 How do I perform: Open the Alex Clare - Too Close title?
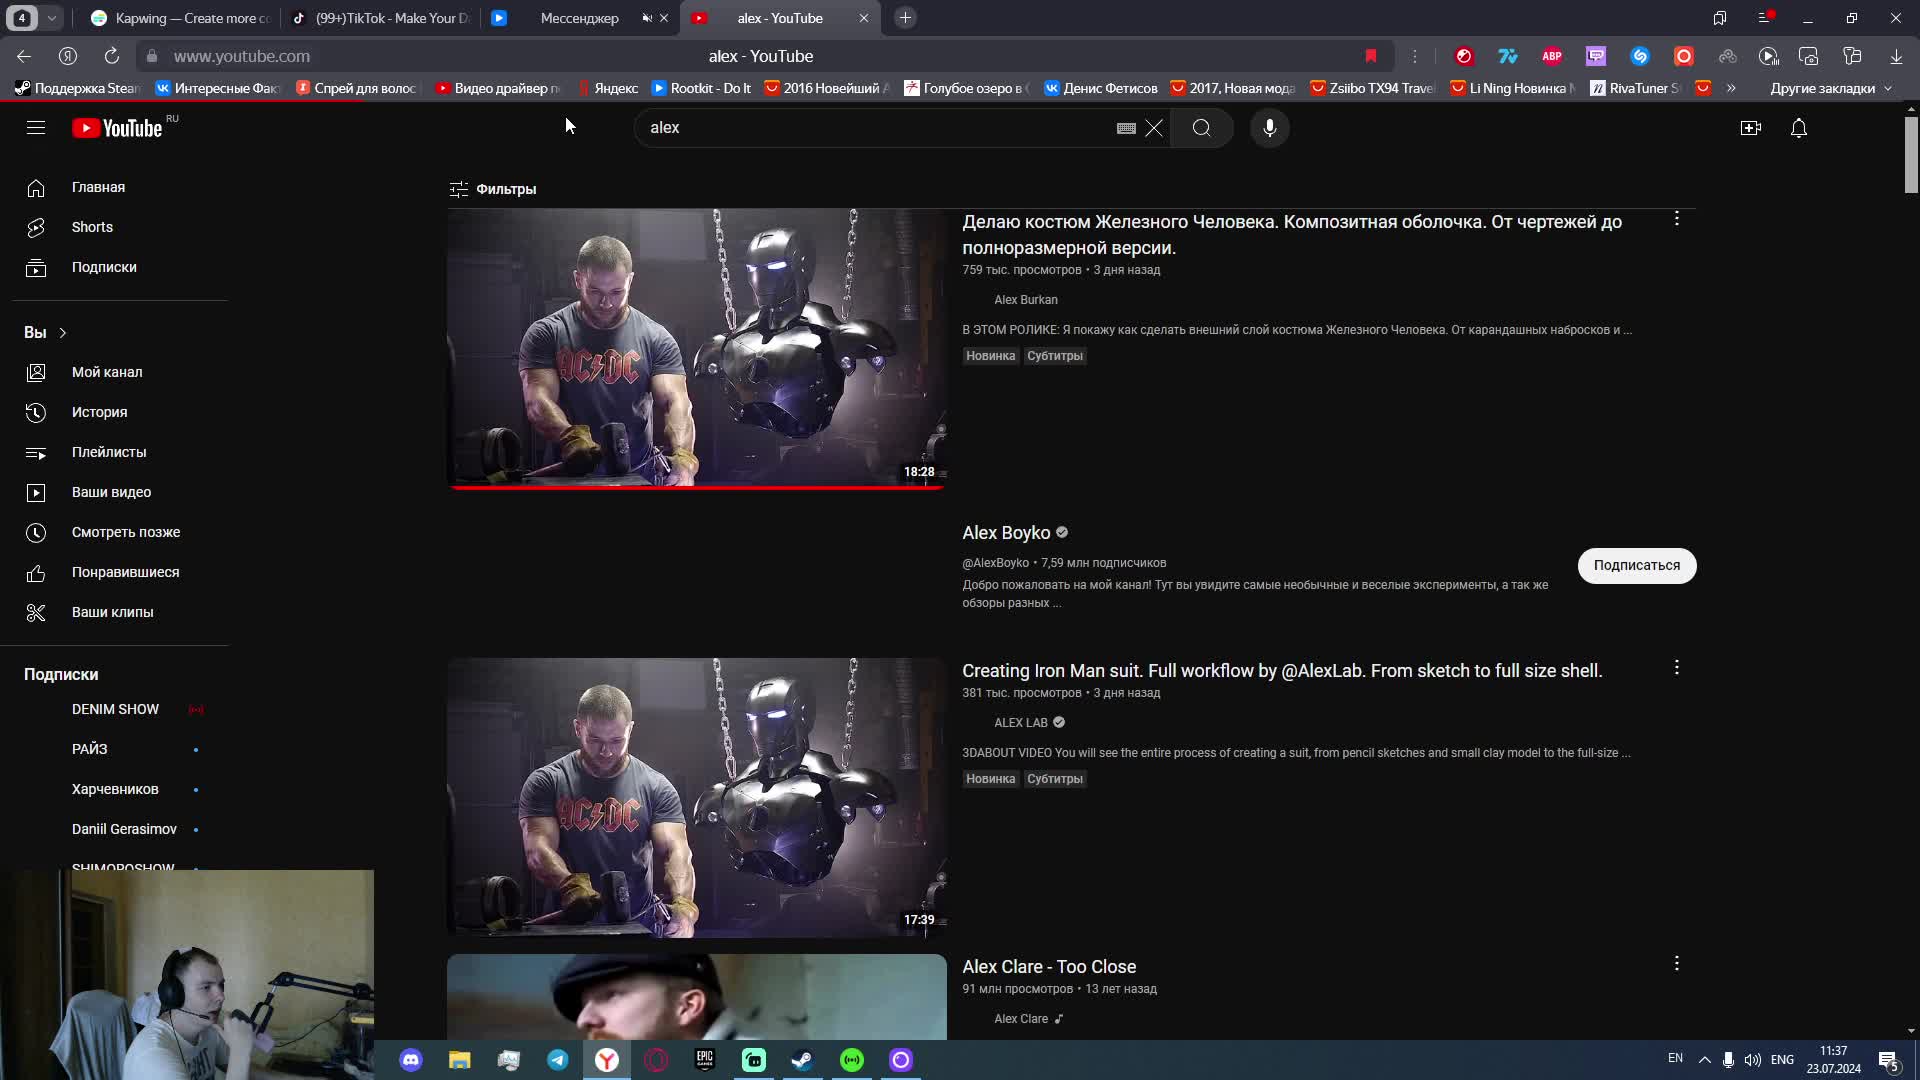[x=1049, y=967]
